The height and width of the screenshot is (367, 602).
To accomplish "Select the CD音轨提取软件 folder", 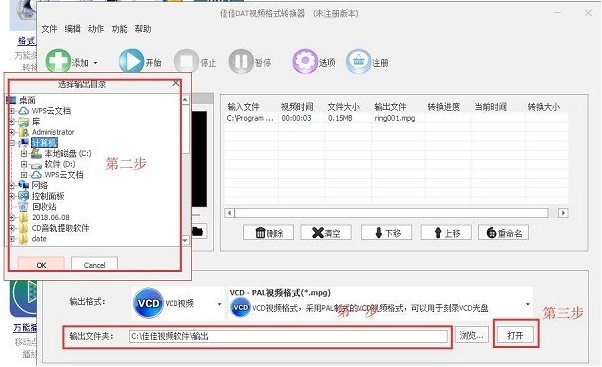I will (60, 228).
